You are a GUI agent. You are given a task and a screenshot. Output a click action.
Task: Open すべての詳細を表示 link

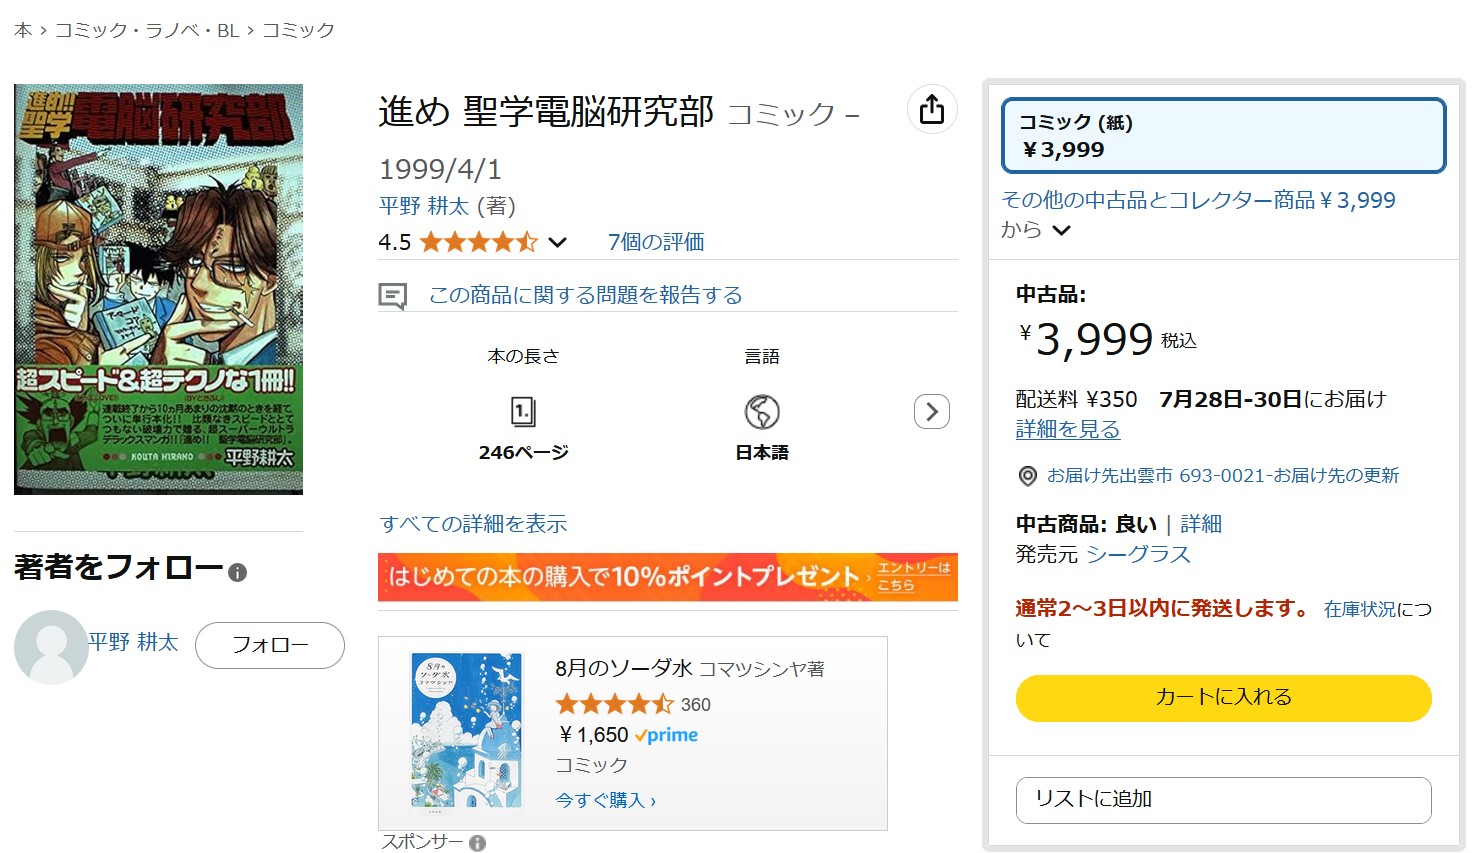coord(473,524)
